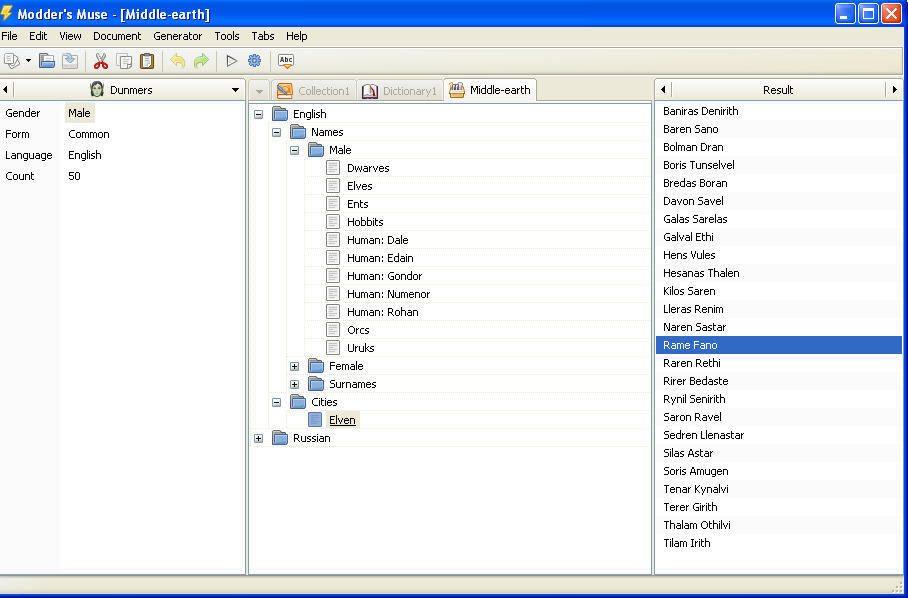The width and height of the screenshot is (908, 598).
Task: Select result Thalam Othilvi
Action: tap(779, 524)
